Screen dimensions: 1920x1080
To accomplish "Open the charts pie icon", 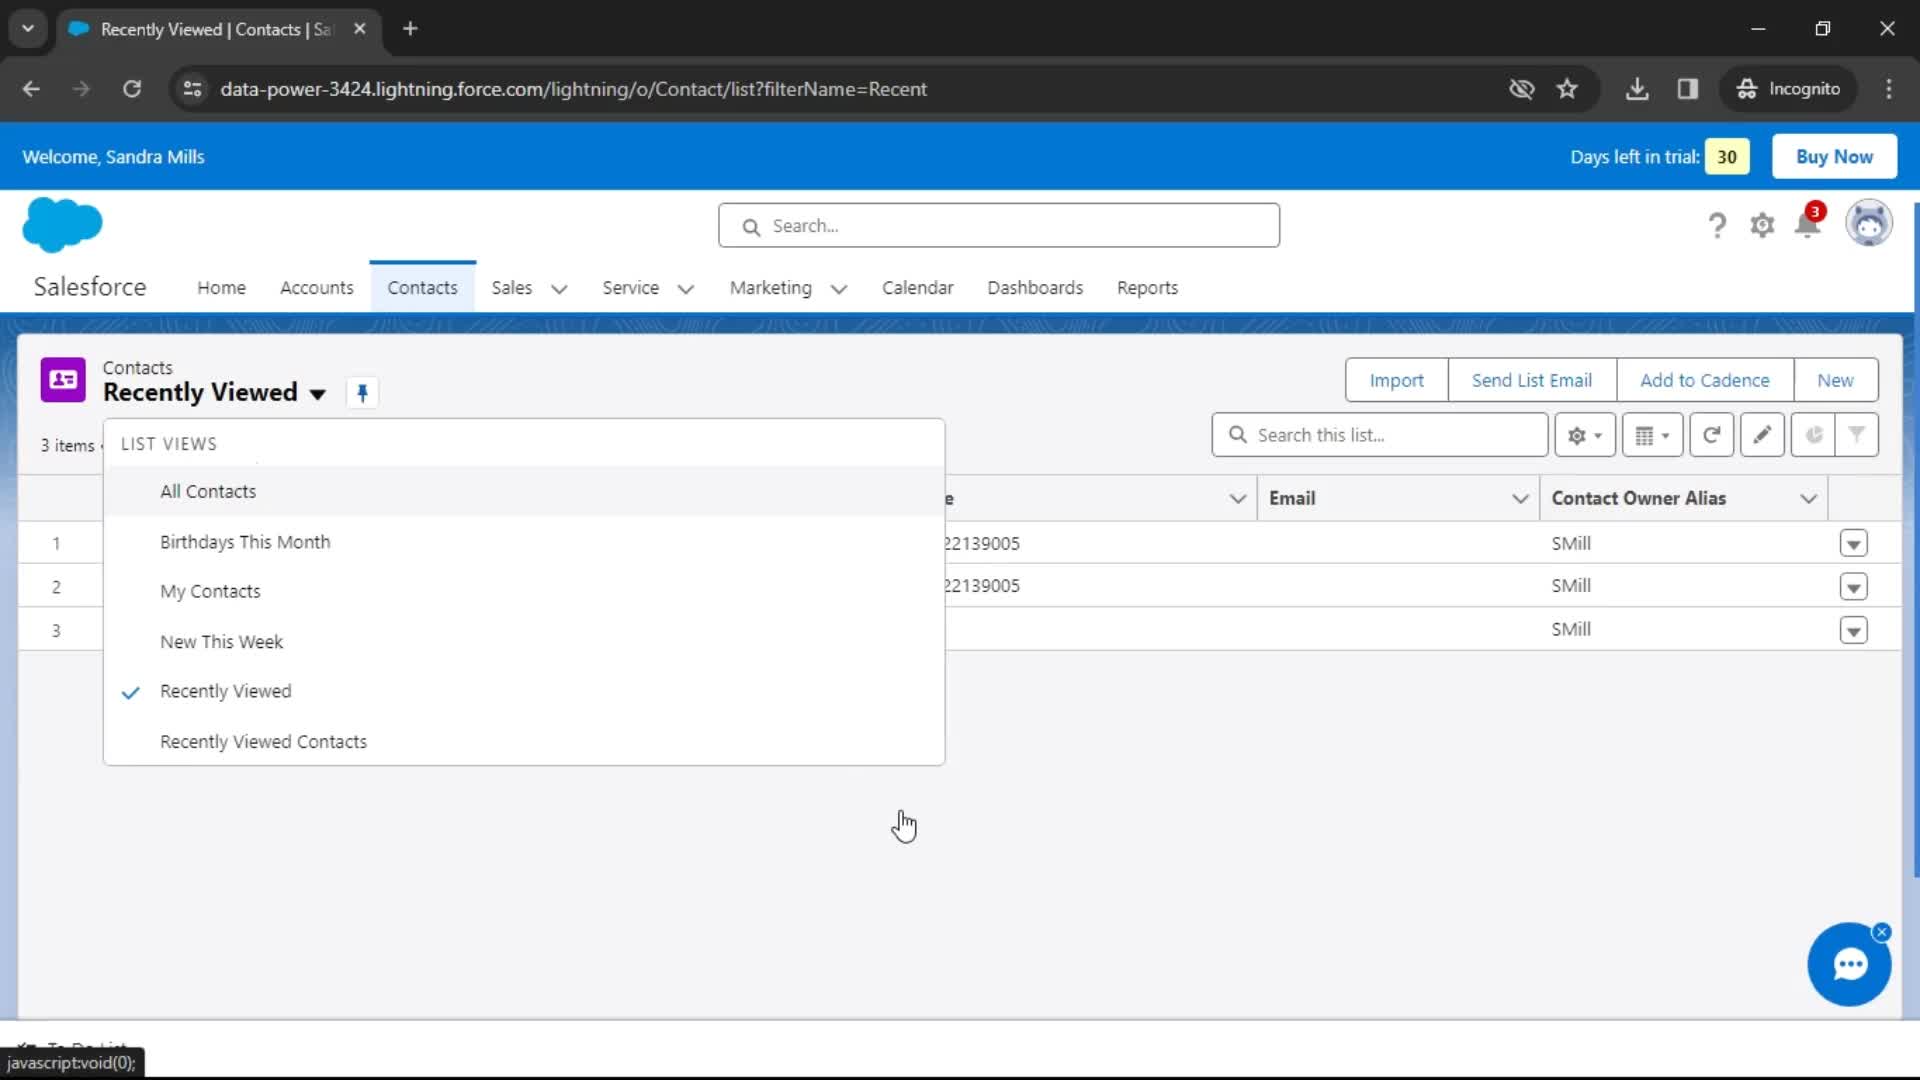I will point(1813,435).
